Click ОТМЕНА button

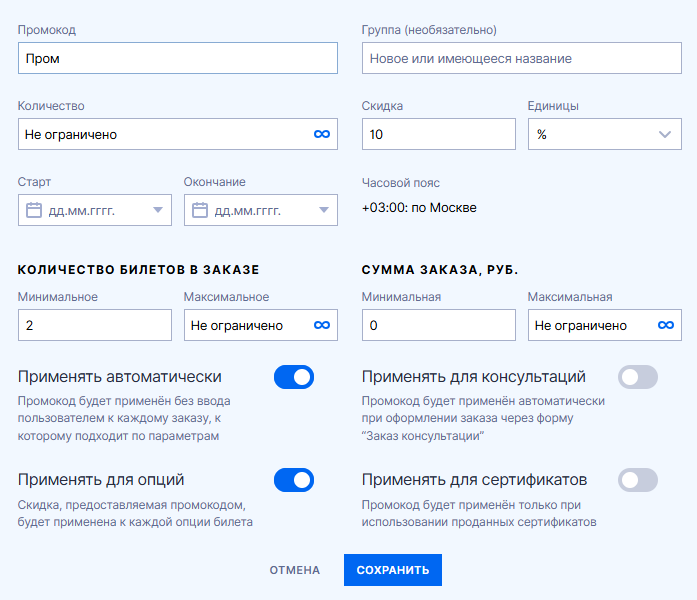pos(295,570)
